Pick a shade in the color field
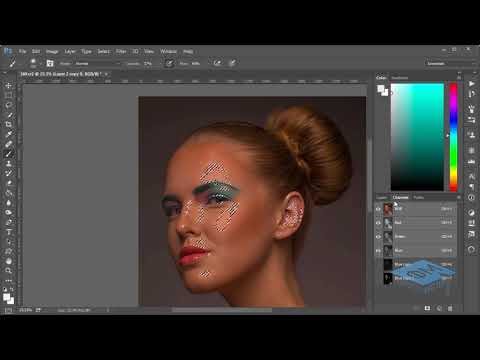This screenshot has height=360, width=480. pos(417,137)
